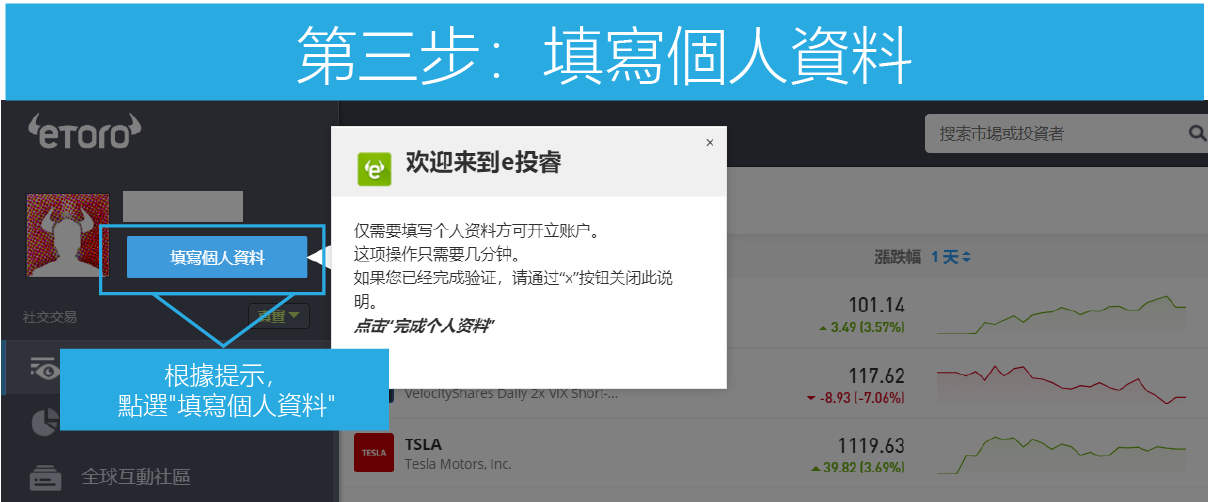Click the change value 3.49 (3.57%)
The height and width of the screenshot is (502, 1208).
861,327
